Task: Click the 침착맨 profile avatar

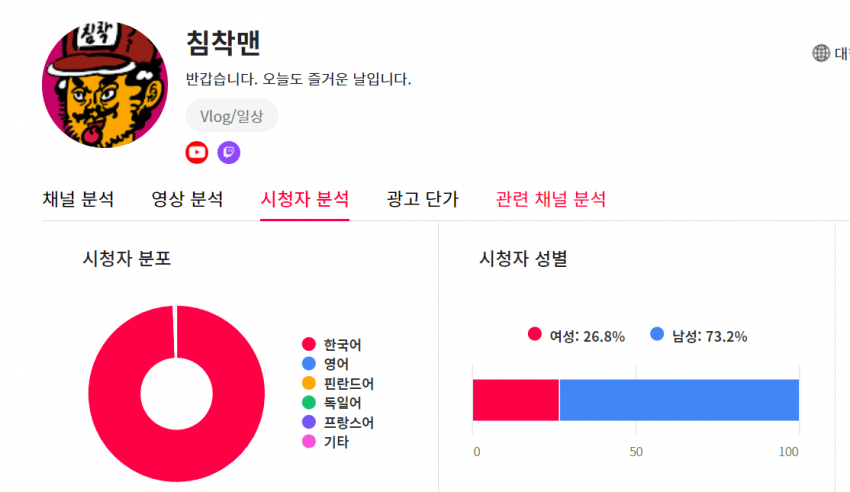Action: 105,85
